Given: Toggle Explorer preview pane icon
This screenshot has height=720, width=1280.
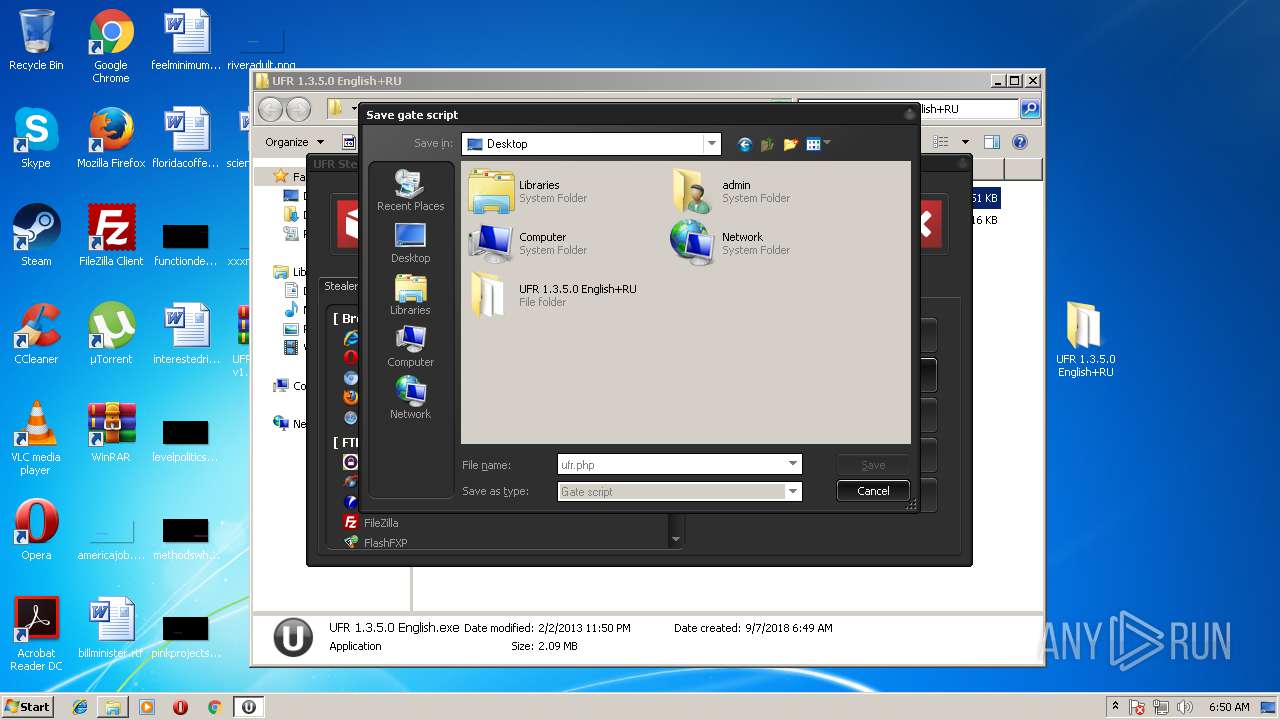Looking at the screenshot, I should click(991, 142).
